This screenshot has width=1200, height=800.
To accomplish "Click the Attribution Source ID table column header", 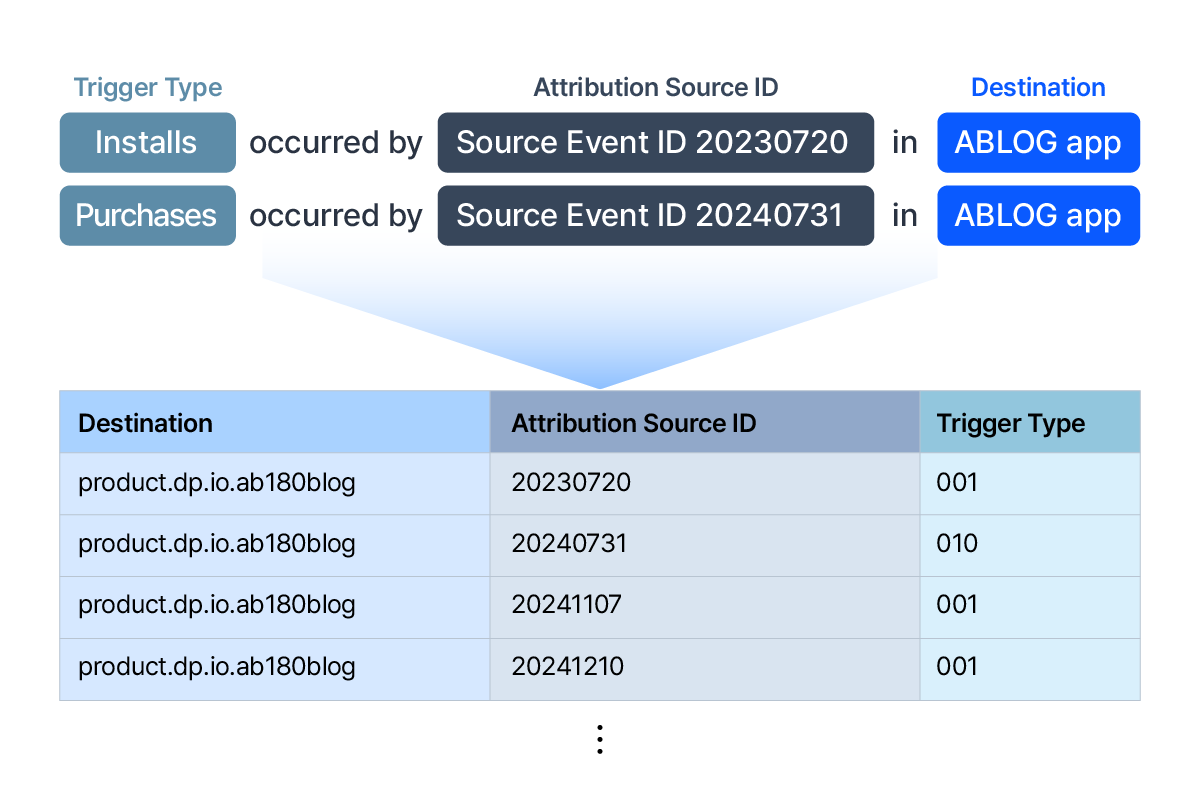I will coord(634,423).
